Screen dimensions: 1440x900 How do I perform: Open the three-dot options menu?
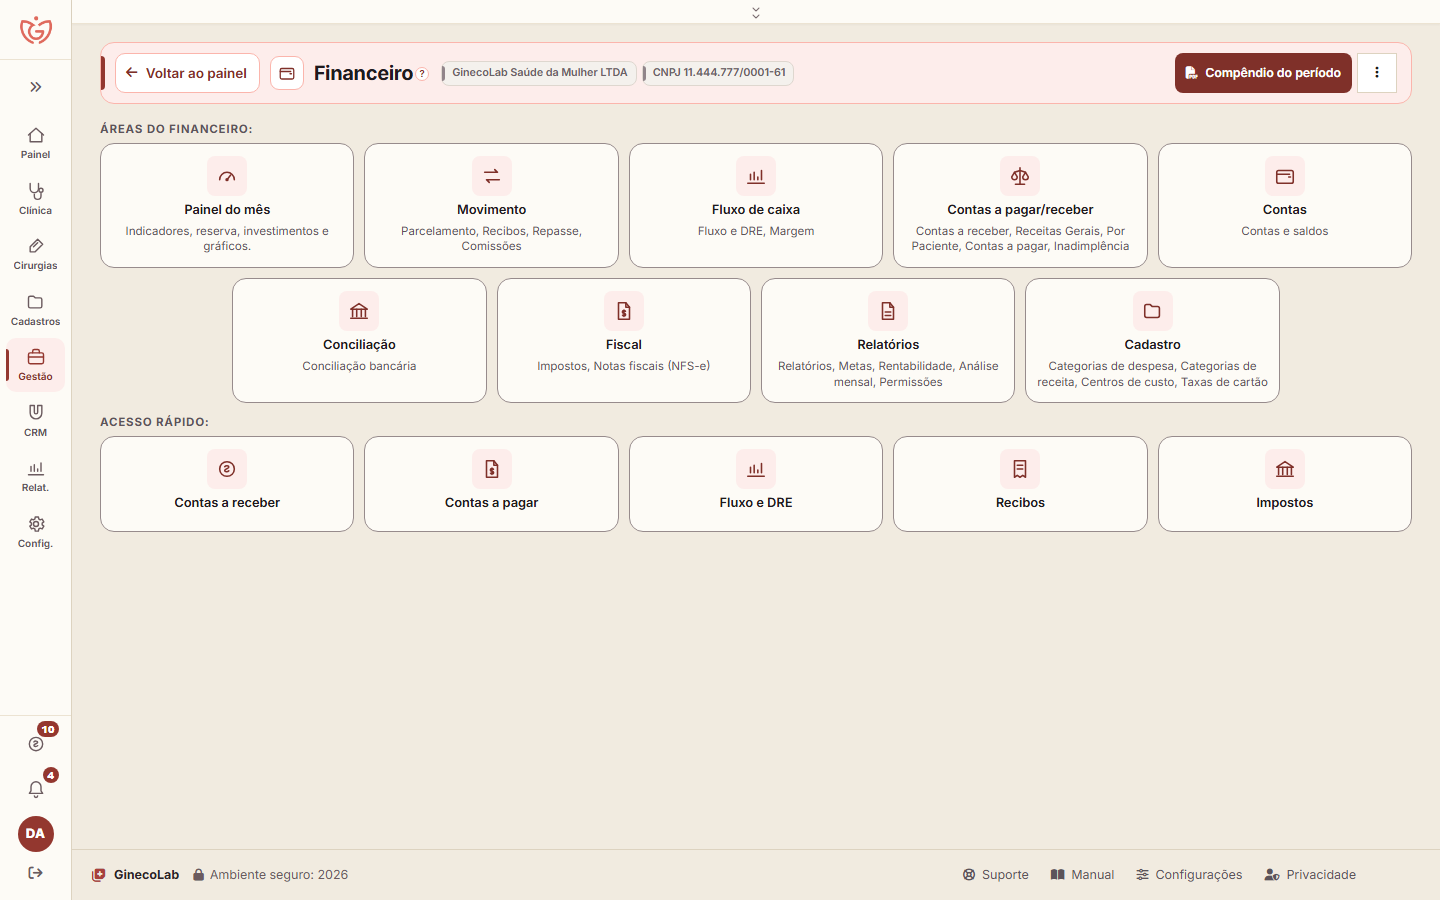tap(1377, 73)
